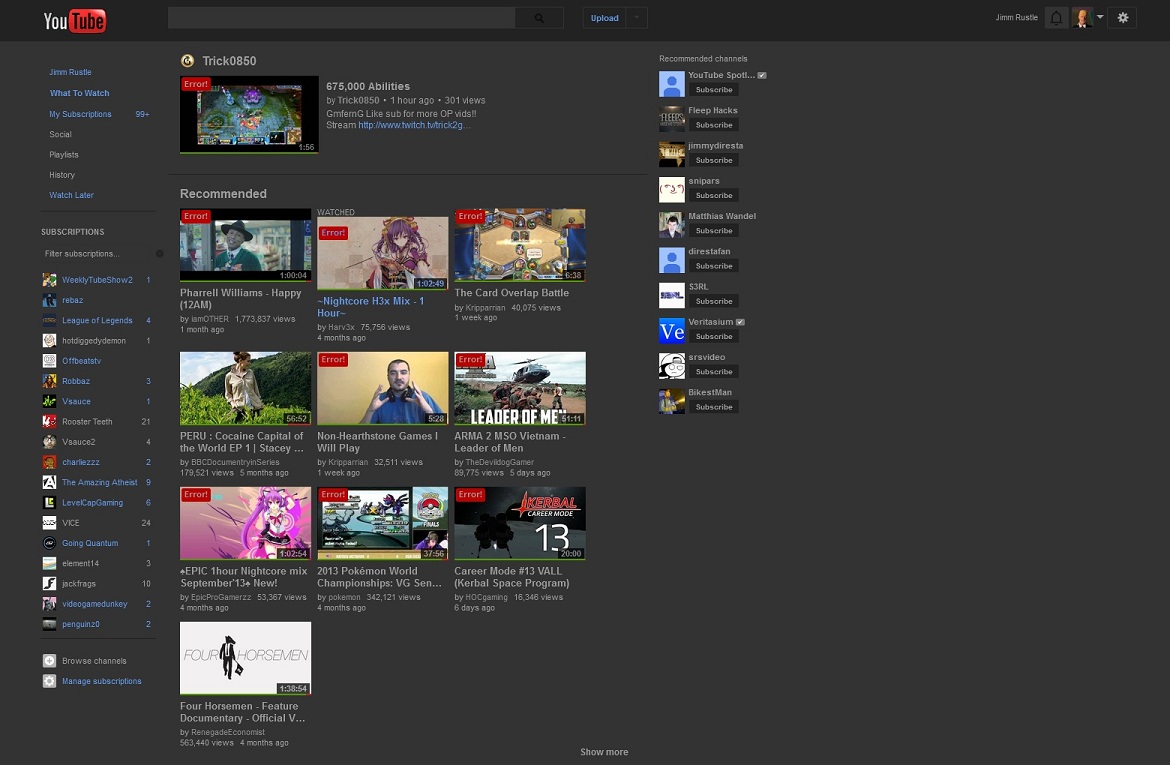Click the Upload button

tap(604, 17)
